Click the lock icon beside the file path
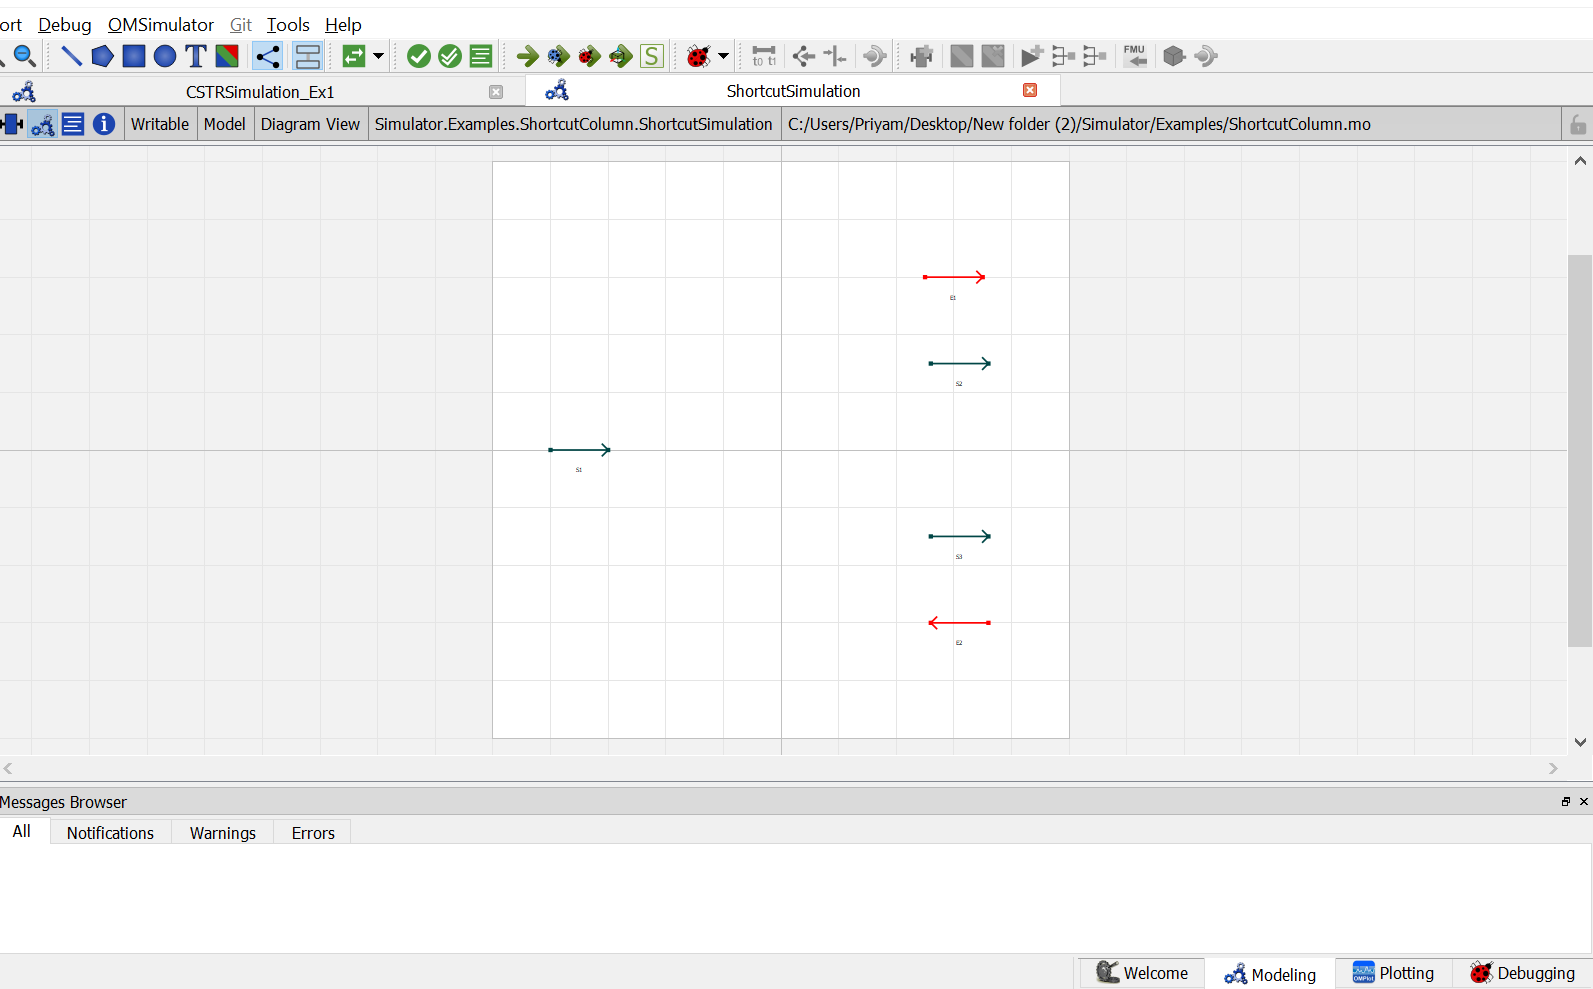1593x989 pixels. tap(1577, 124)
